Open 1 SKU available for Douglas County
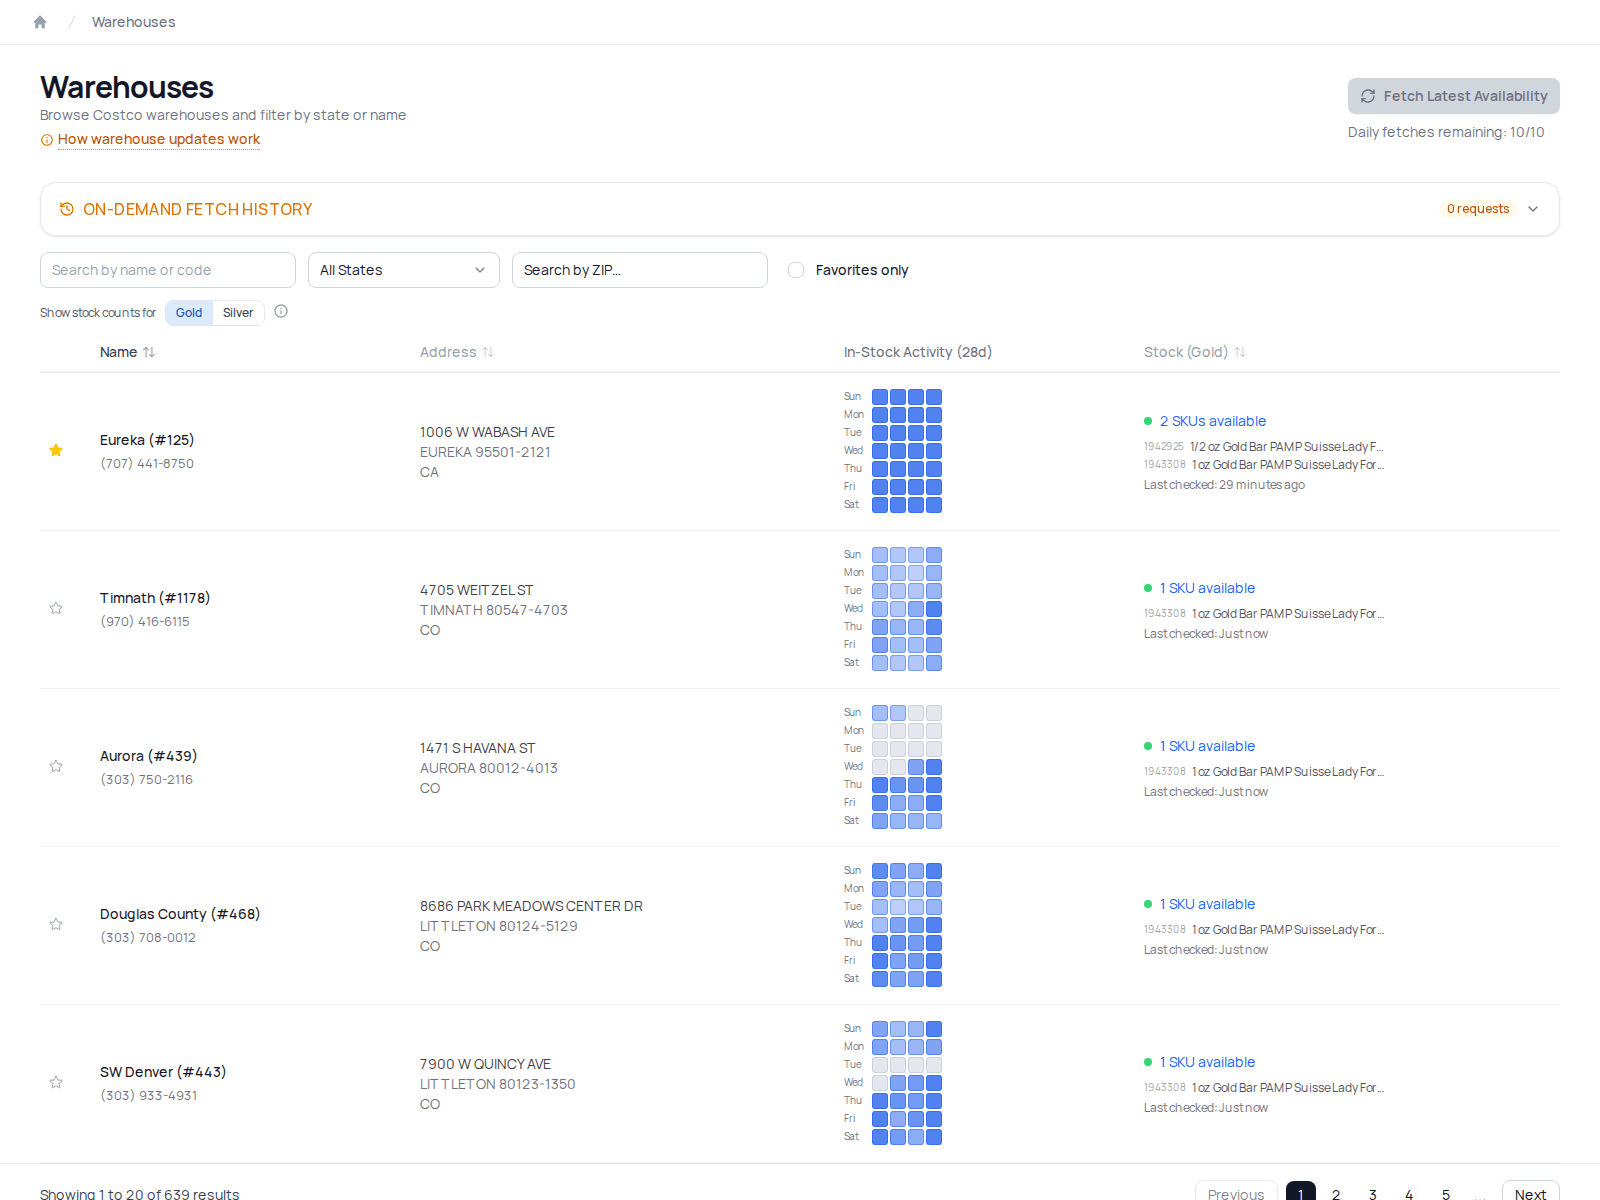The height and width of the screenshot is (1200, 1600). (1207, 904)
